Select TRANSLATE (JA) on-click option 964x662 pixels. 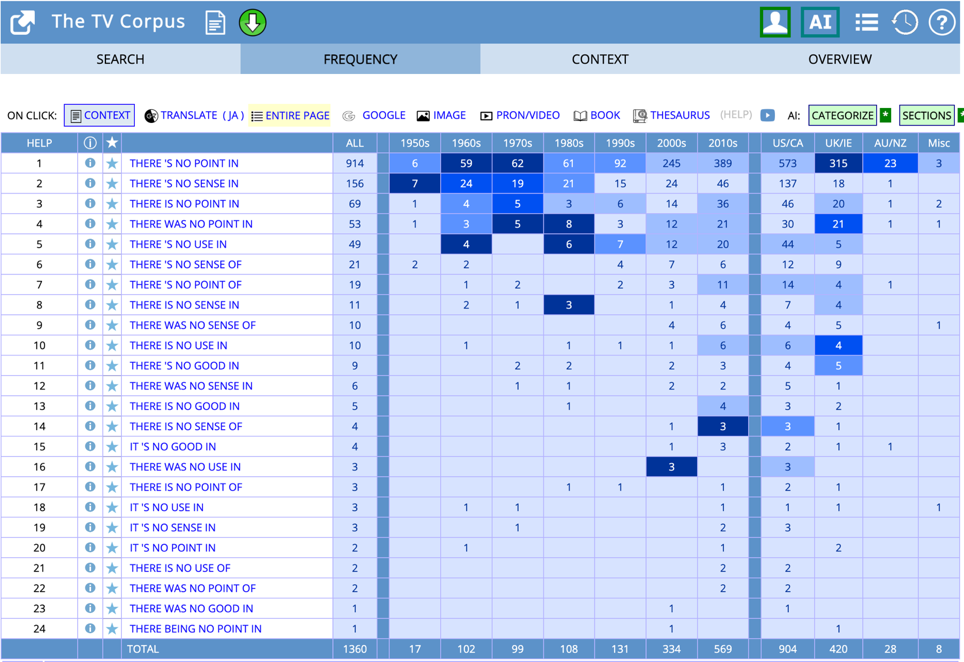194,116
